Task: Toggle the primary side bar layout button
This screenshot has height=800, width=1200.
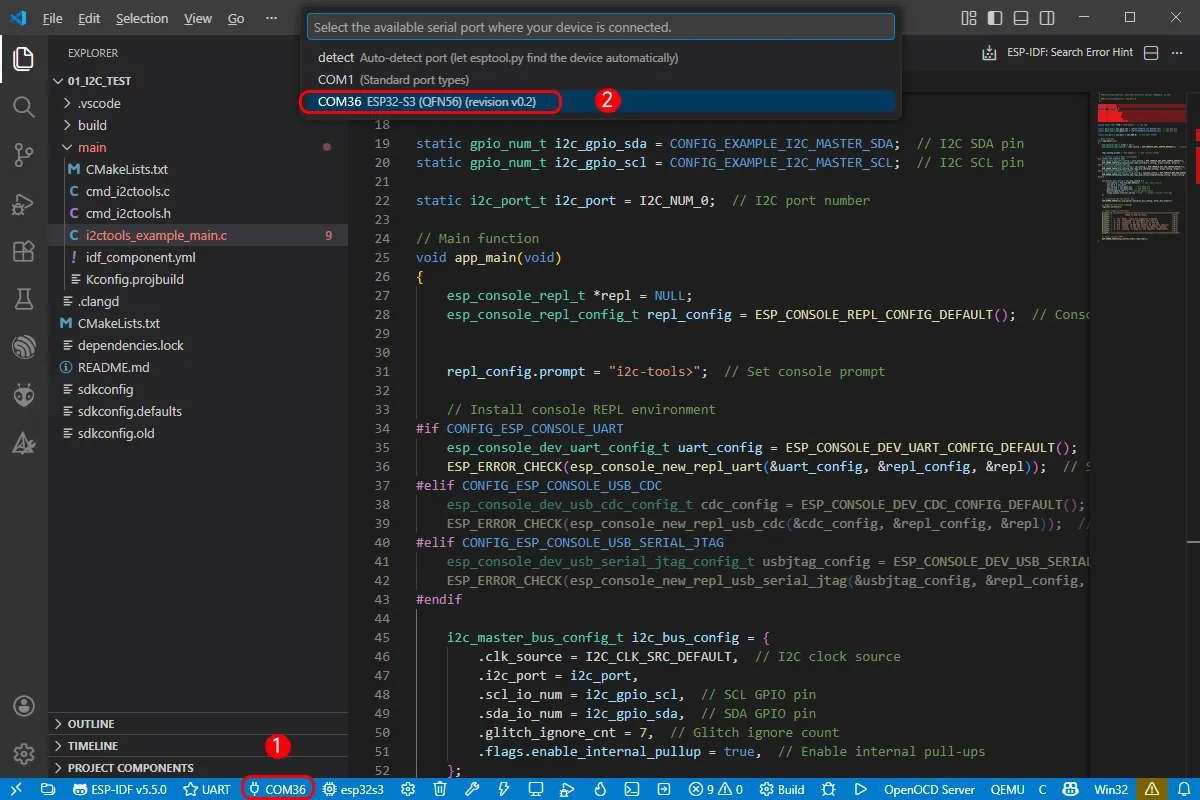Action: 994,18
